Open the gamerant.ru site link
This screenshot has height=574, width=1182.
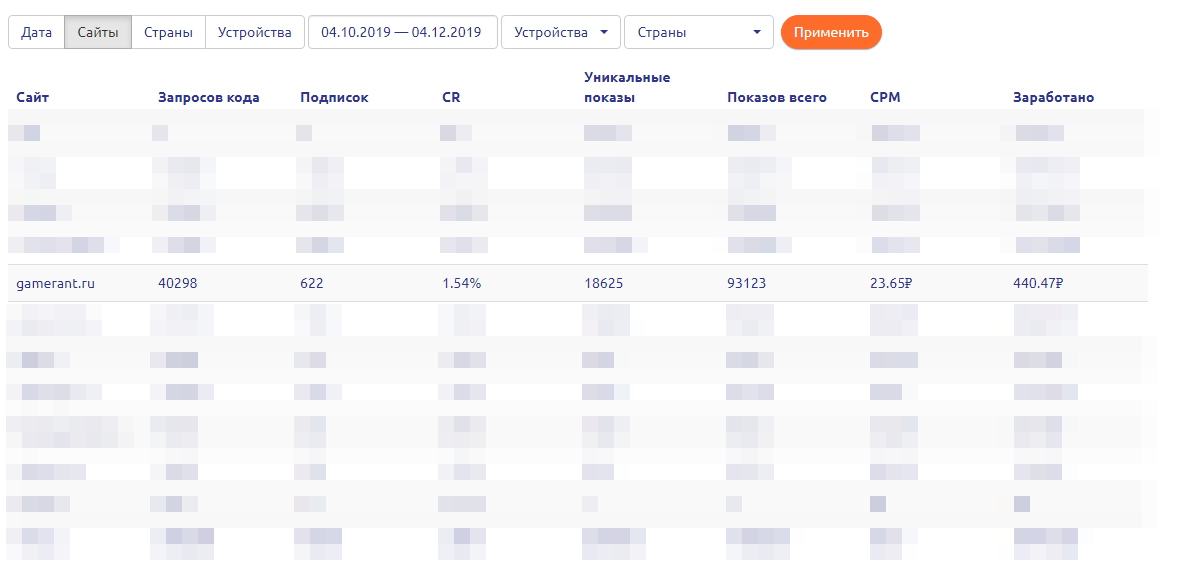pos(55,283)
